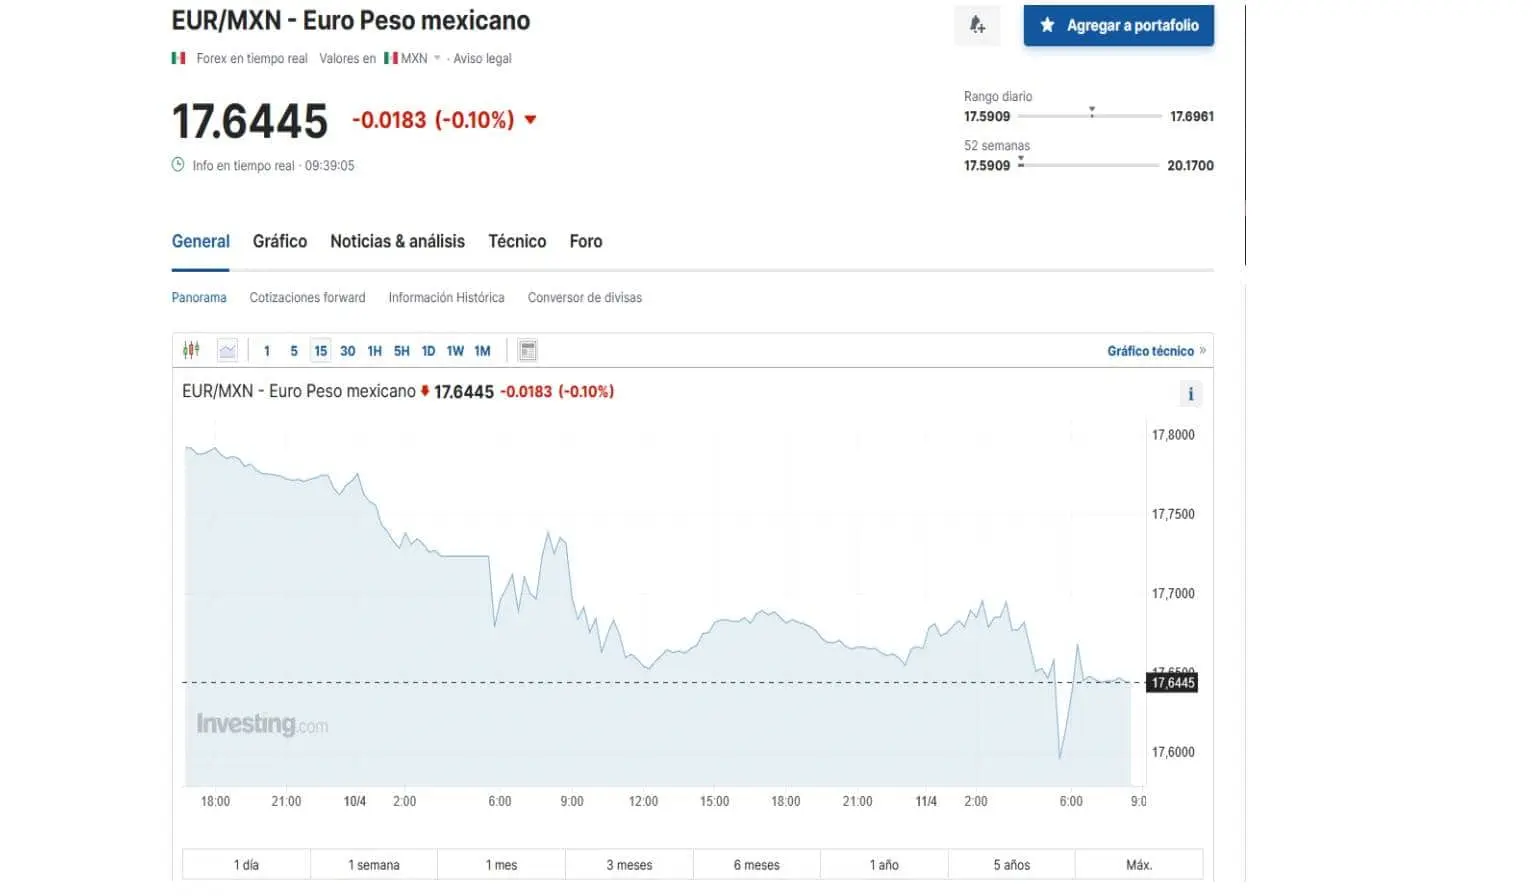This screenshot has height=896, width=1537.
Task: Select the 1 año range button
Action: coord(884,865)
